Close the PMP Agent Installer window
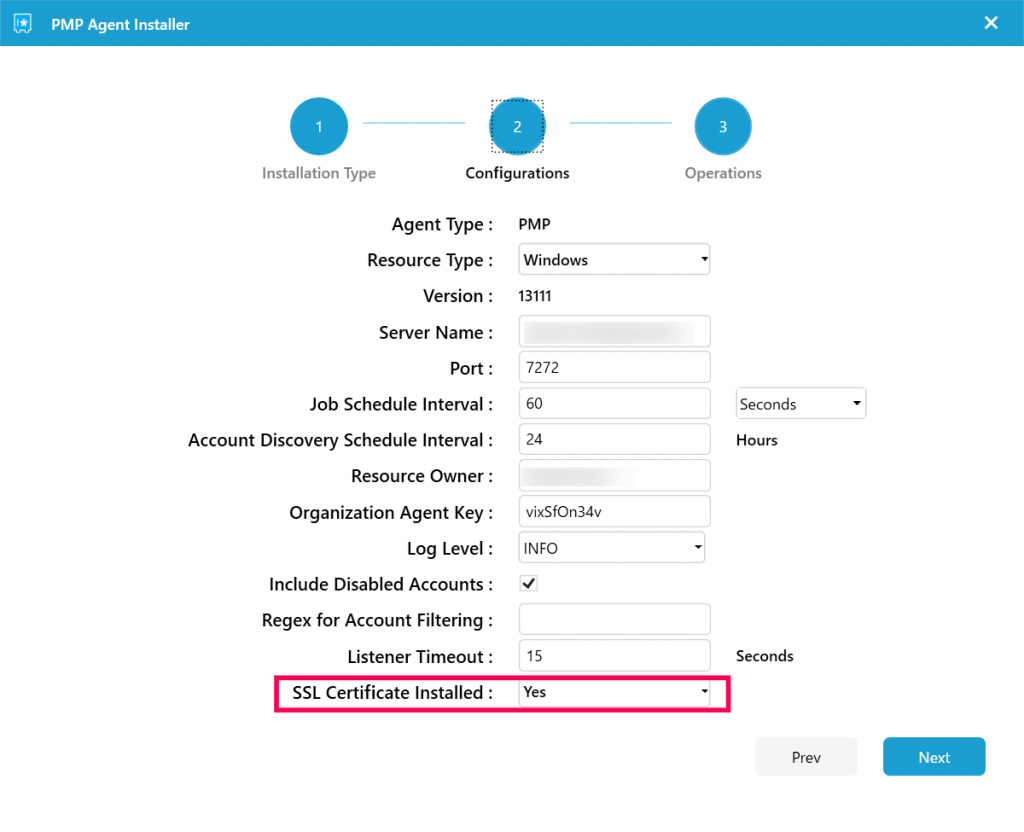Screen dimensions: 1024x832 pyautogui.click(x=991, y=23)
